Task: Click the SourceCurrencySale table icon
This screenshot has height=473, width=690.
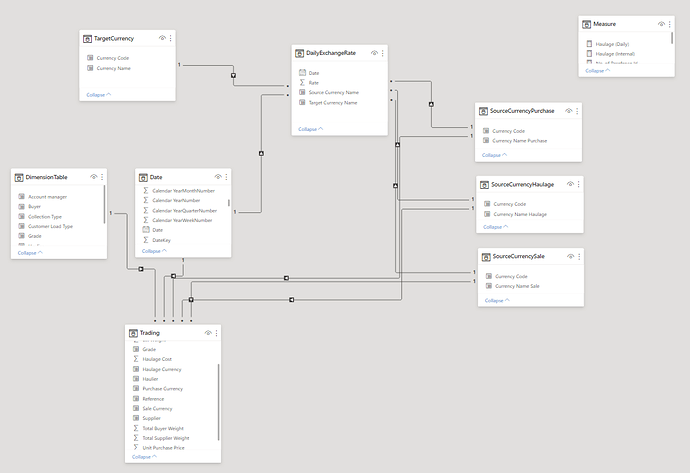Action: [486, 257]
